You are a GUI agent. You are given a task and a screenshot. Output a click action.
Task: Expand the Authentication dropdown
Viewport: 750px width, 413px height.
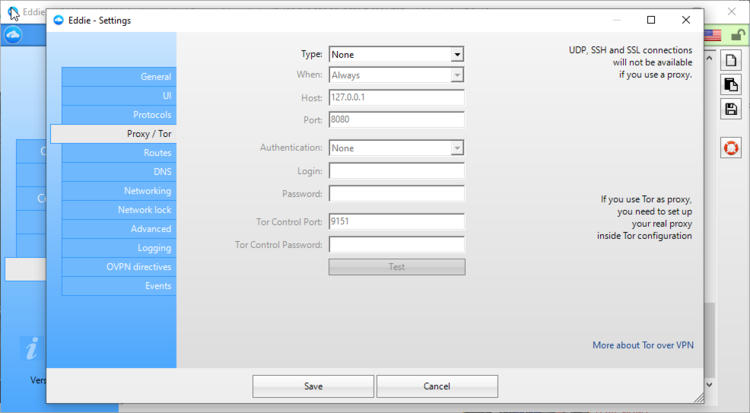click(x=457, y=148)
